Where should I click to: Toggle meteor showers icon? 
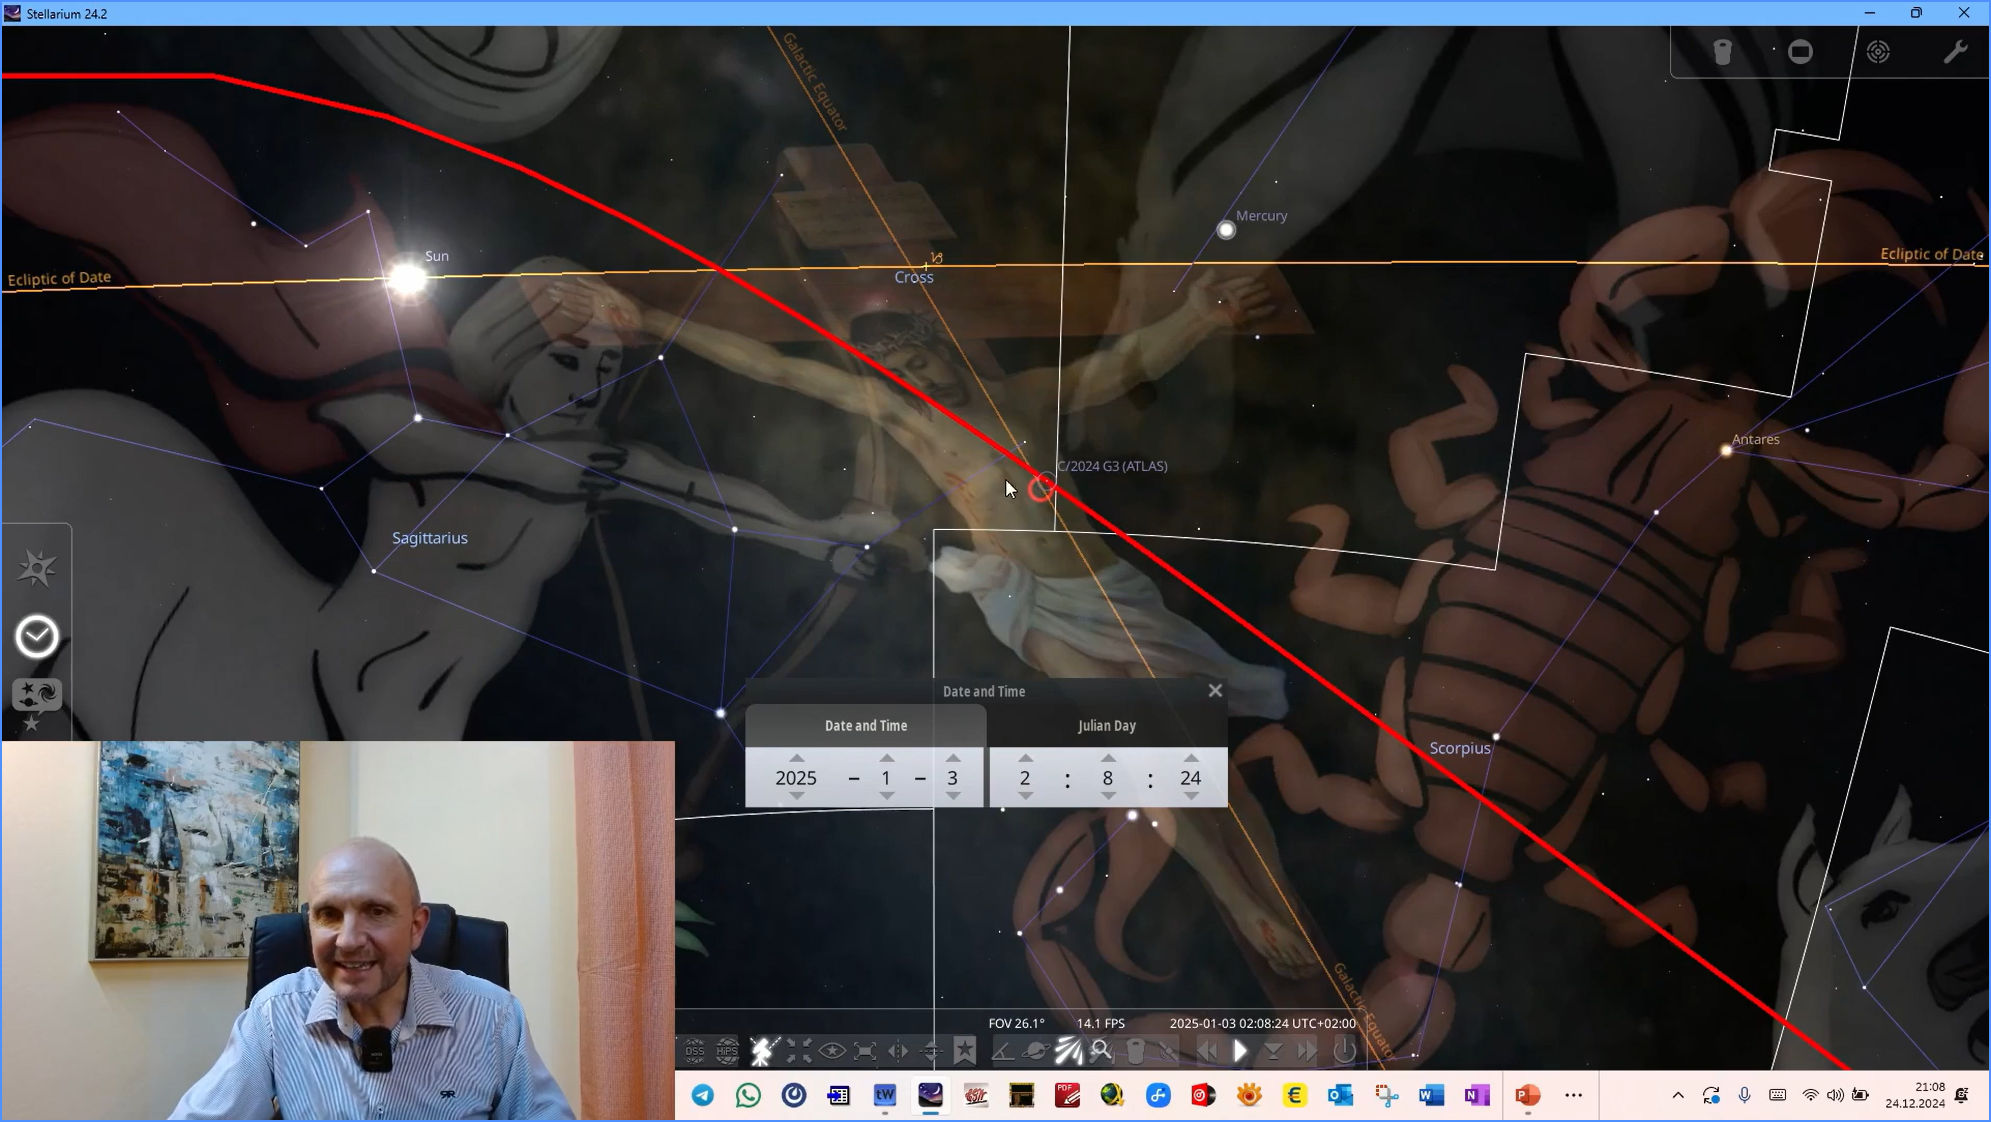pos(1069,1051)
